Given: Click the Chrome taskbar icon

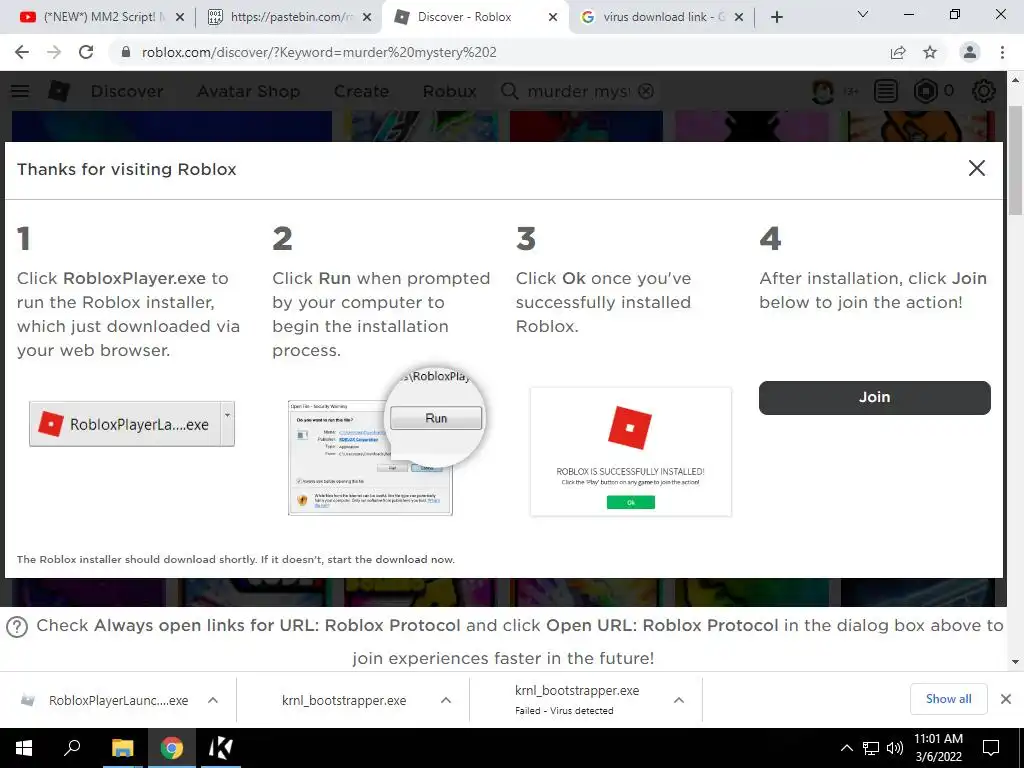Looking at the screenshot, I should 172,748.
